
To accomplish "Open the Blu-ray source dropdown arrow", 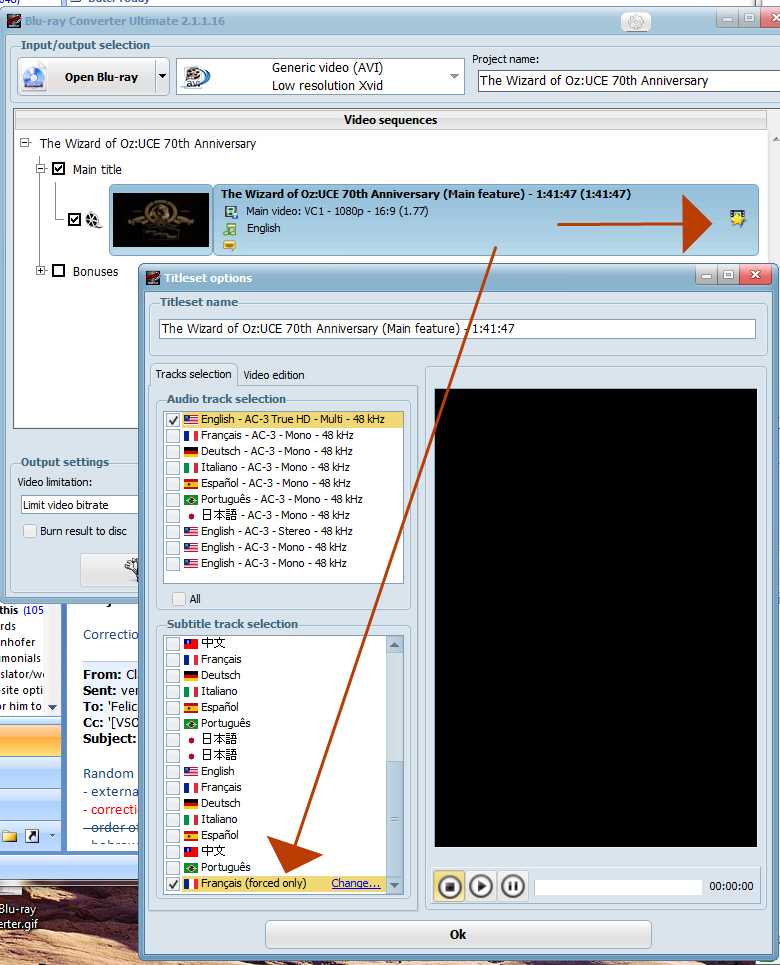I will click(x=163, y=76).
